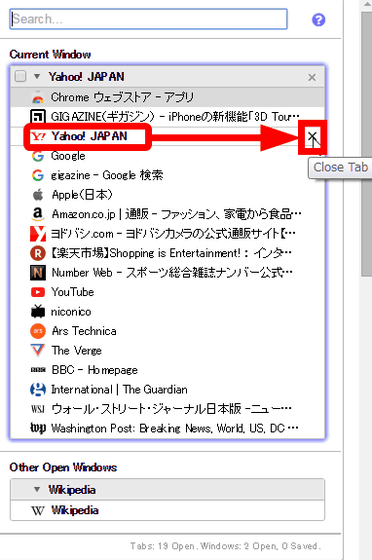Screen dimensions: 372x560
Task: Open International | The Guardian tab
Action: 119,389
